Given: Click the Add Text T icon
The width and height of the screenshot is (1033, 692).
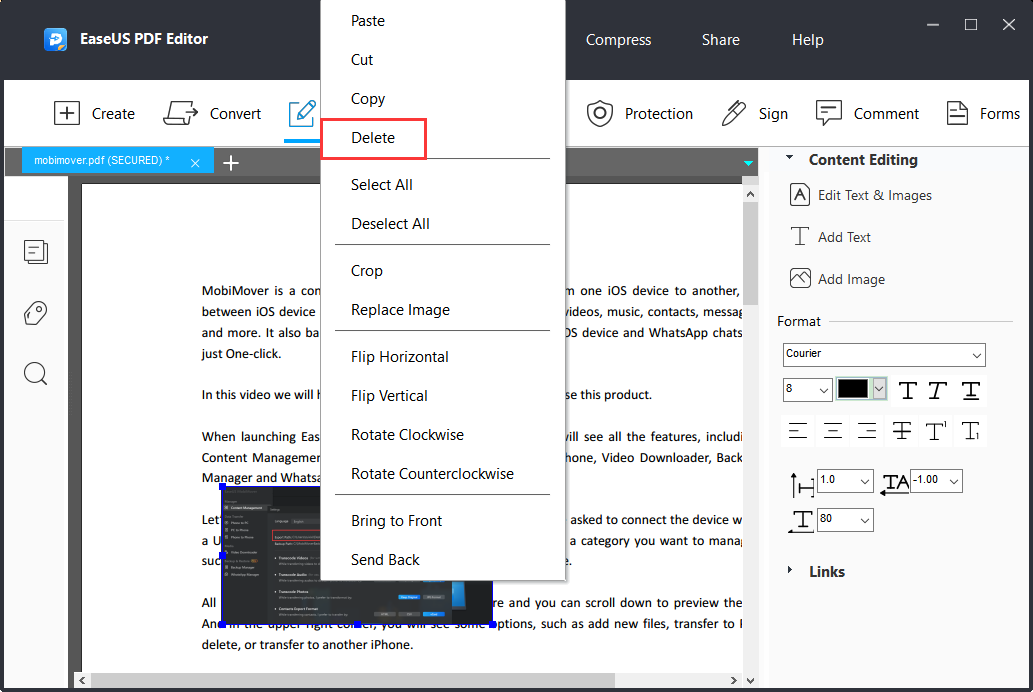Looking at the screenshot, I should (800, 237).
